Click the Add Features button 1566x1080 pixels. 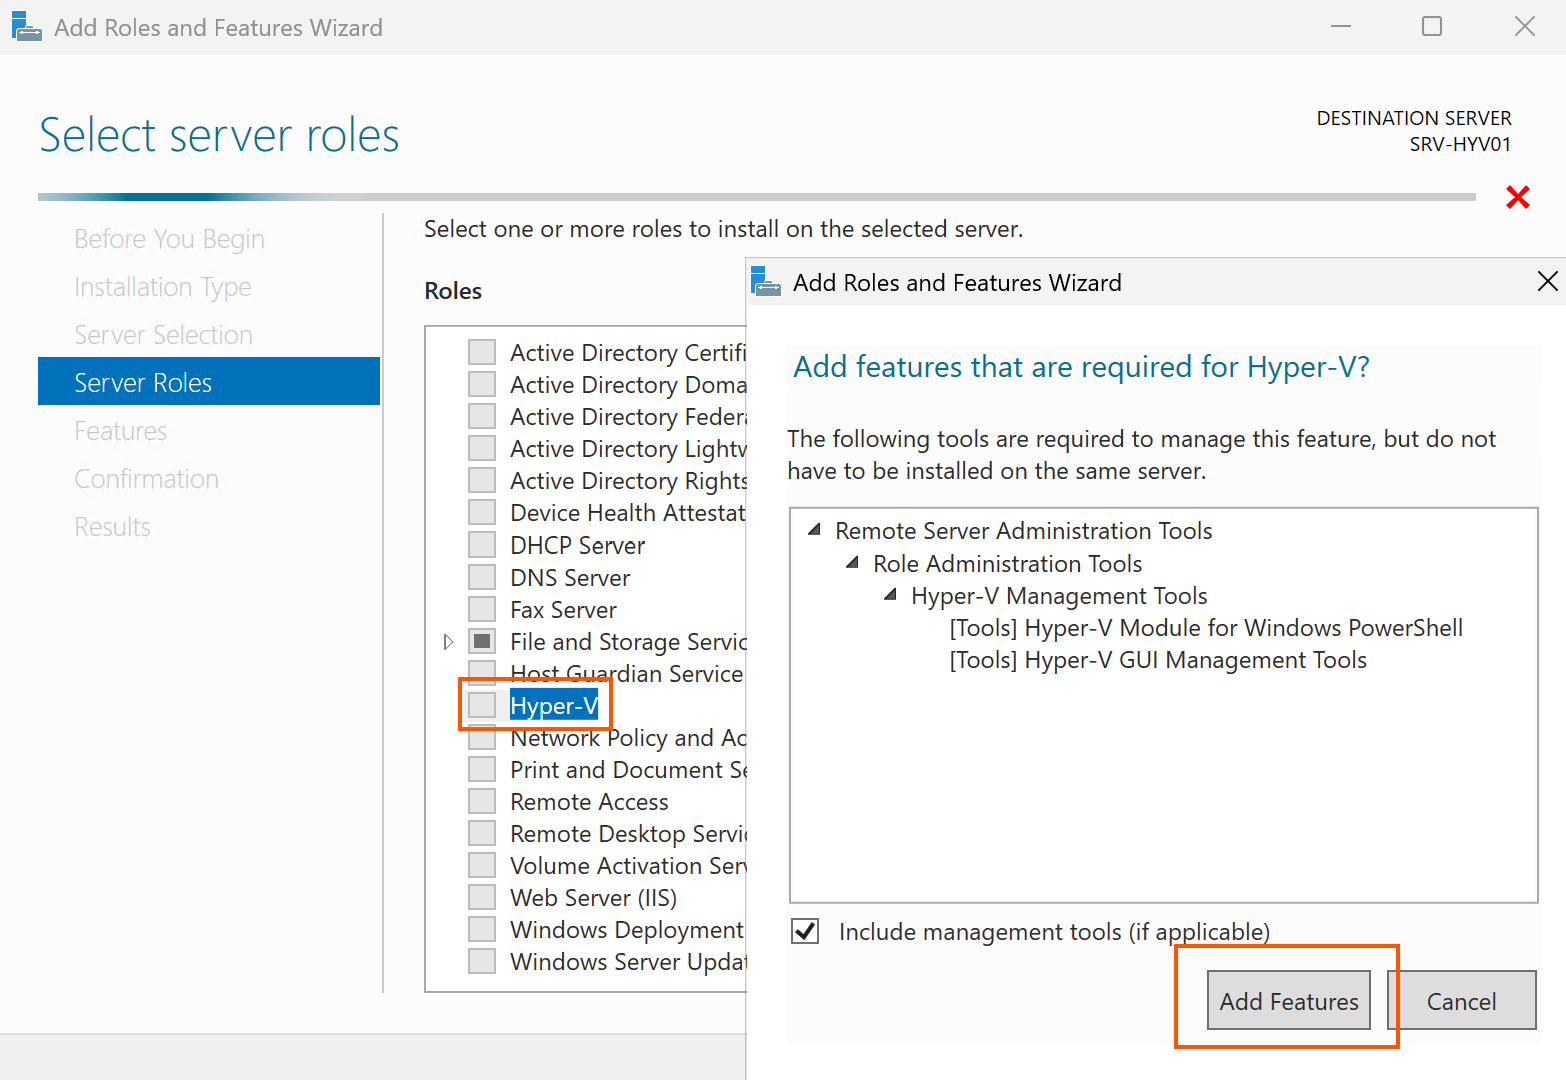[x=1288, y=1000]
